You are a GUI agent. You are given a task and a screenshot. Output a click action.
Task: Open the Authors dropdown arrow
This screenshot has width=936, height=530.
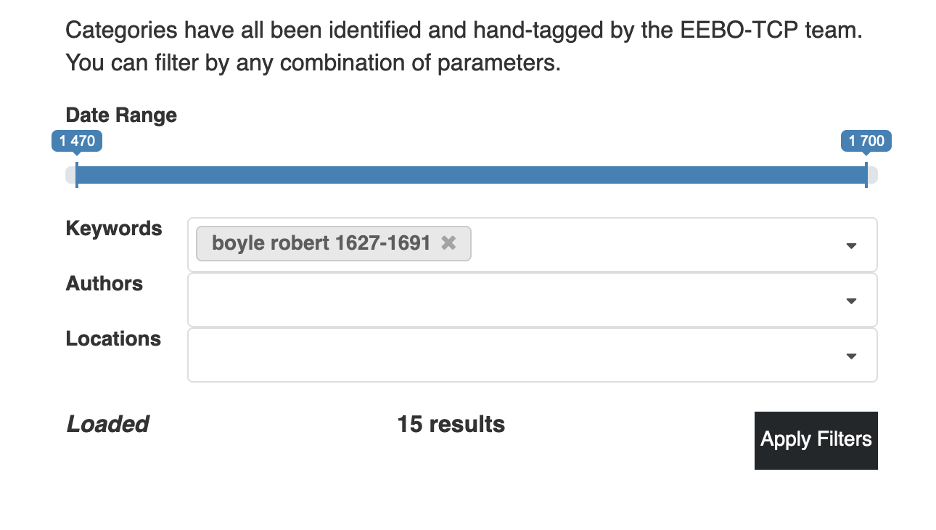click(x=851, y=301)
